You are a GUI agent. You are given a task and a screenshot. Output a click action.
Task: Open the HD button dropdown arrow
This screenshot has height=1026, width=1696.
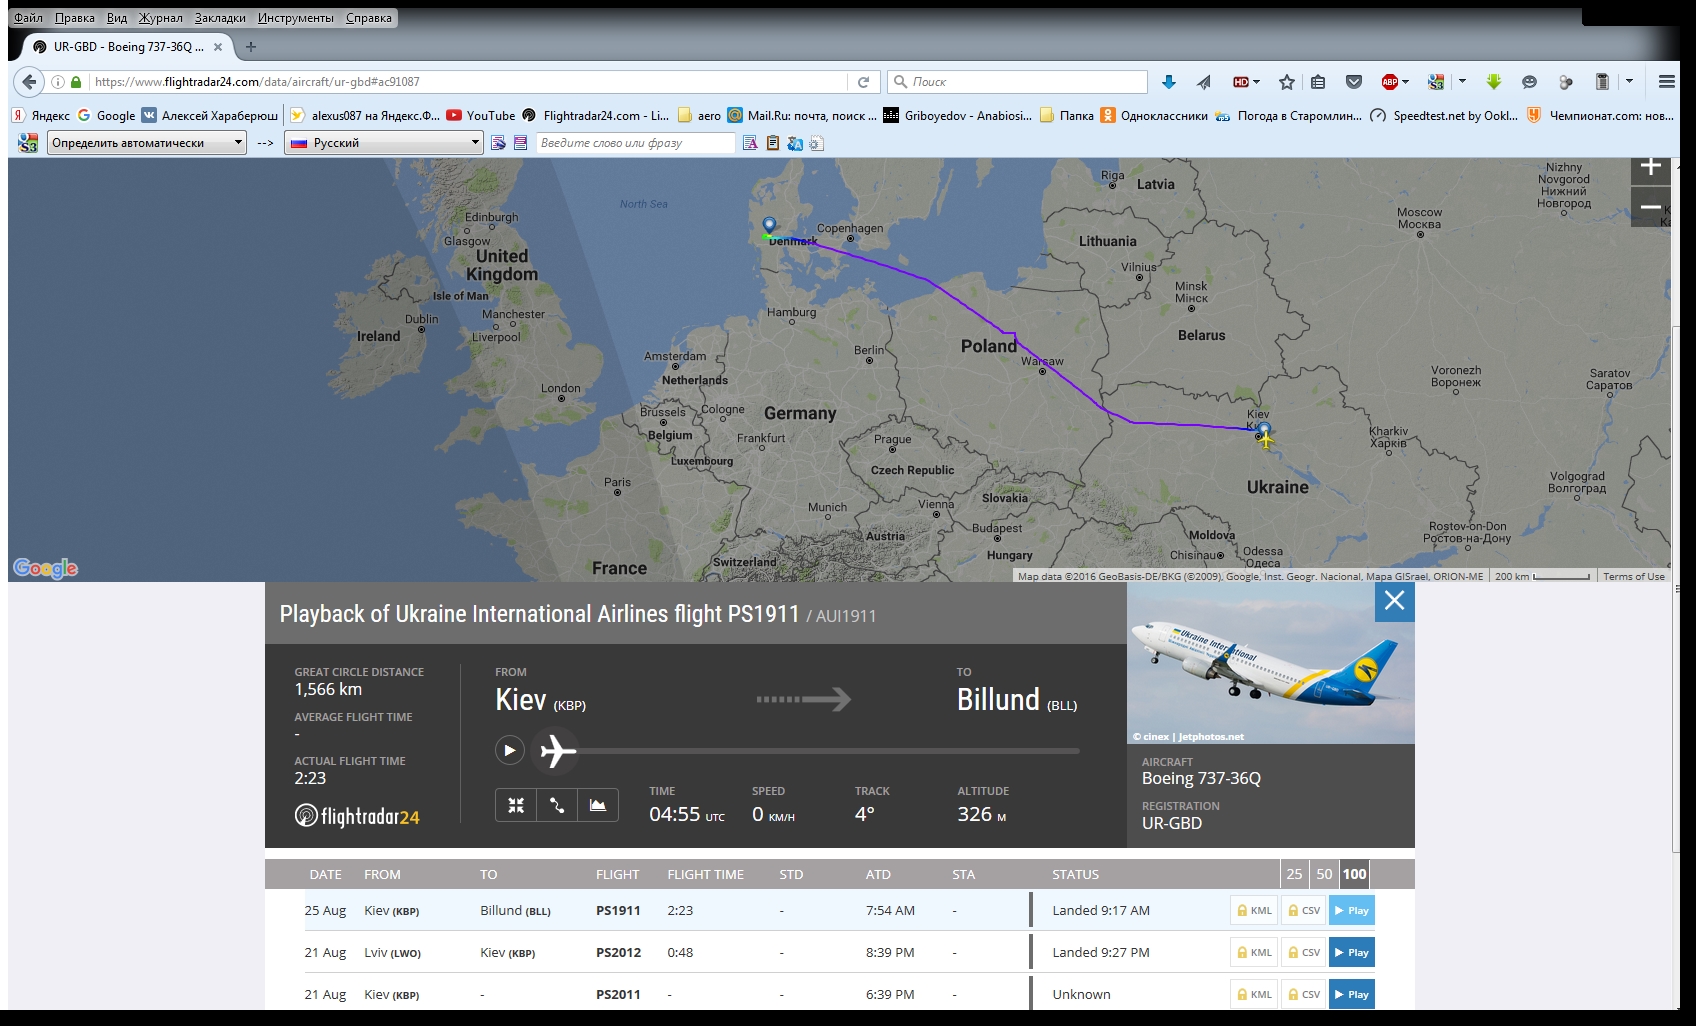1256,82
